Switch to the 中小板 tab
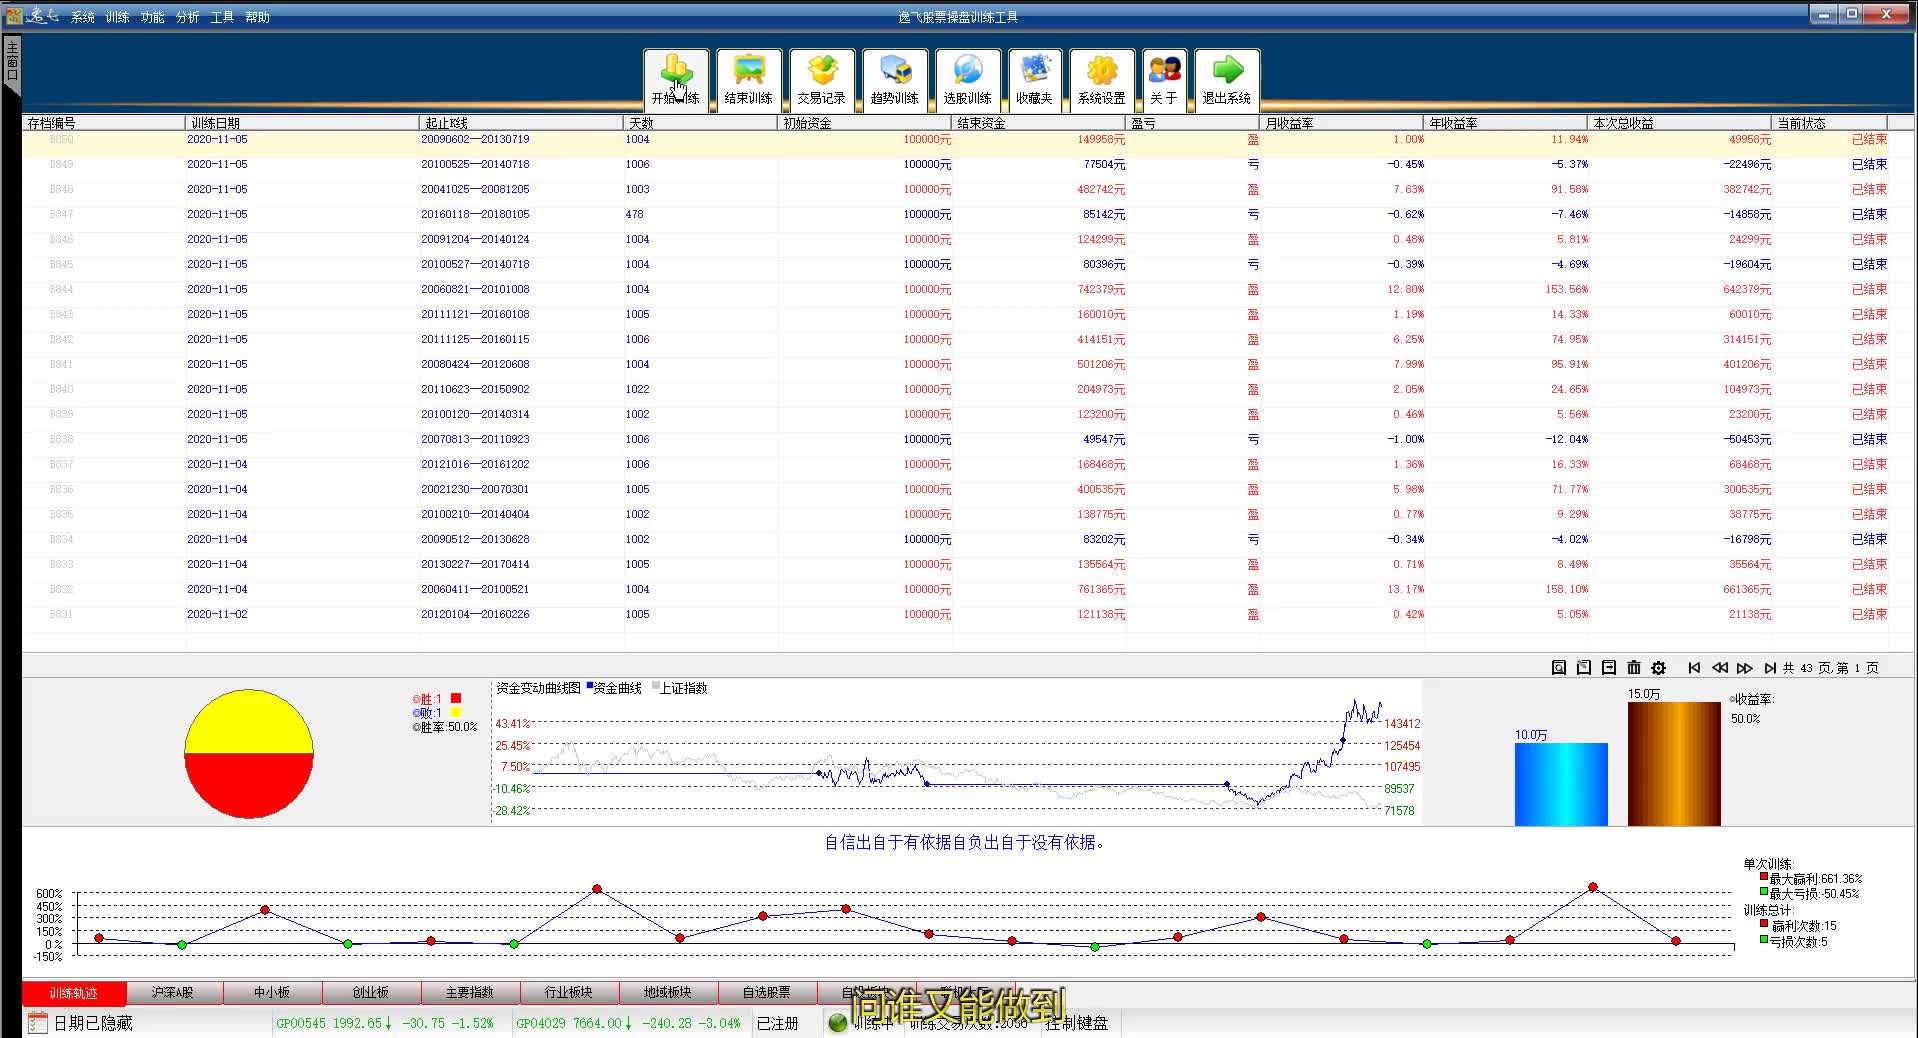 pos(272,993)
